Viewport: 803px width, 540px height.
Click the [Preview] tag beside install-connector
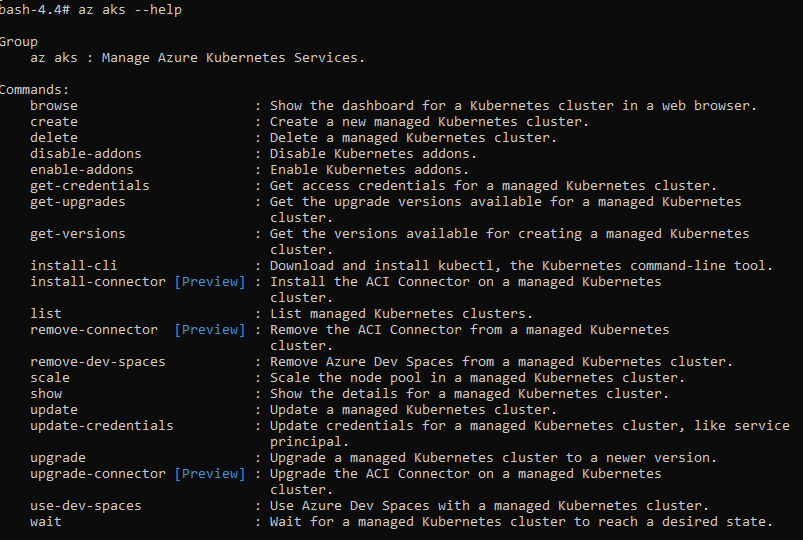click(209, 281)
